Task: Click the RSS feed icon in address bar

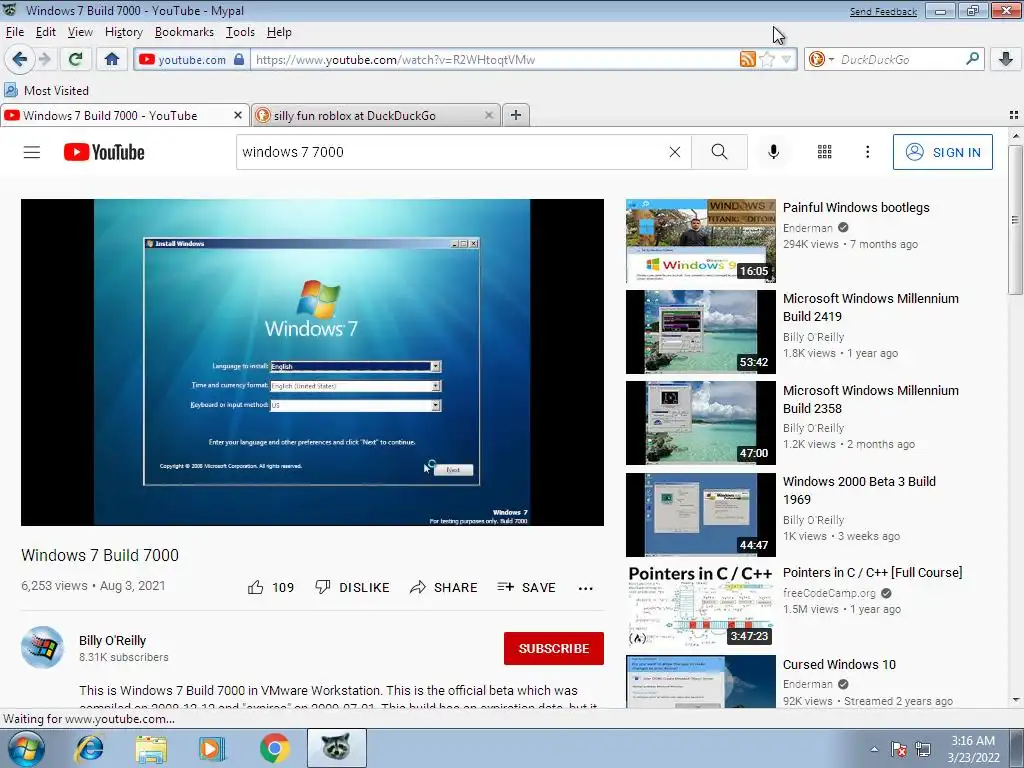Action: (748, 59)
